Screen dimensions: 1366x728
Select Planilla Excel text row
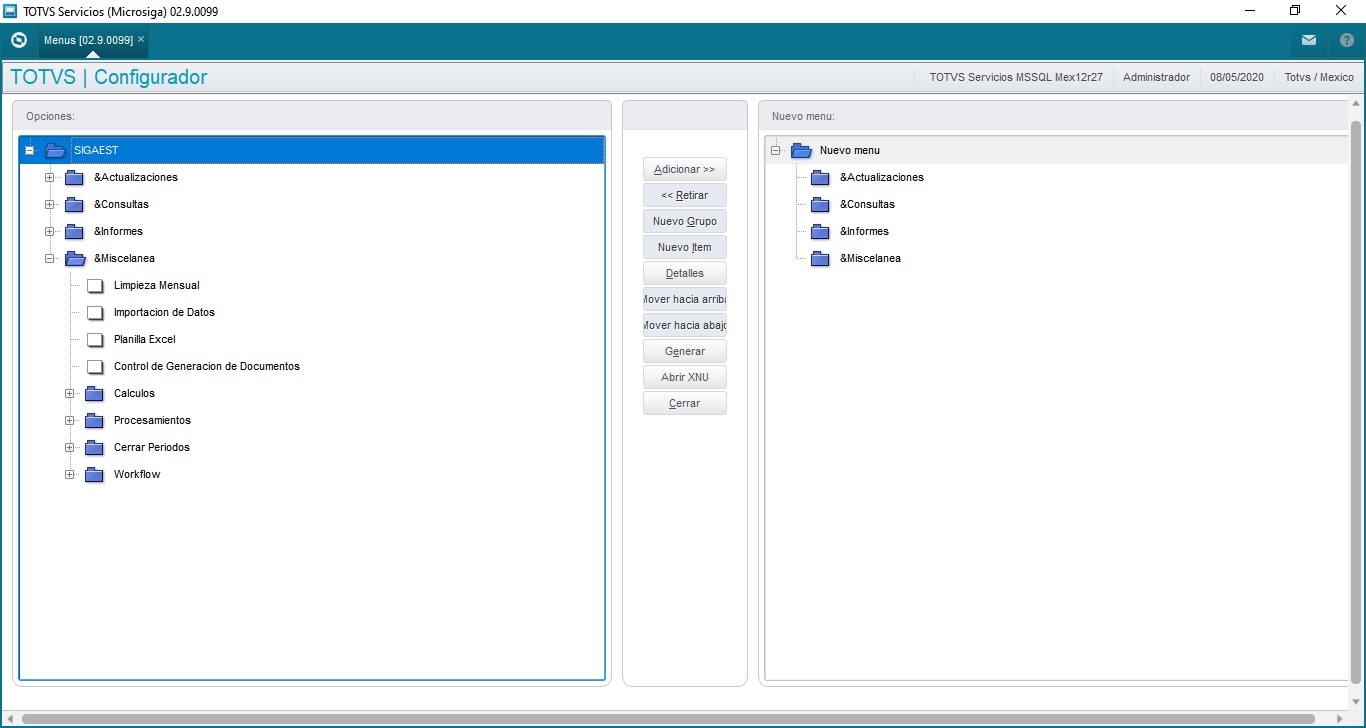(x=145, y=339)
